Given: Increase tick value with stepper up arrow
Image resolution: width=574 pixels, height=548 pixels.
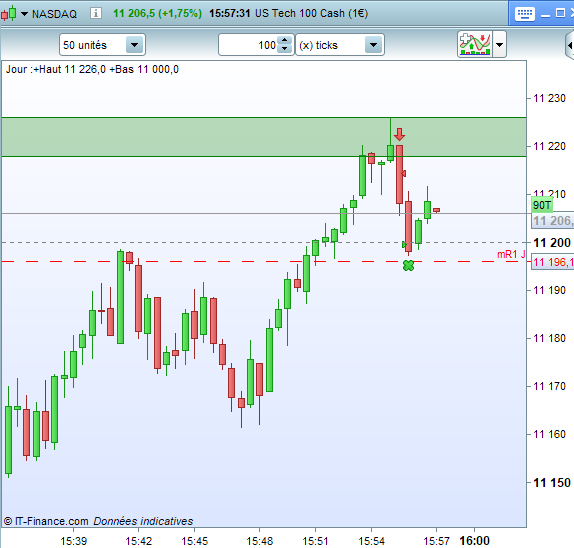Looking at the screenshot, I should click(x=285, y=40).
